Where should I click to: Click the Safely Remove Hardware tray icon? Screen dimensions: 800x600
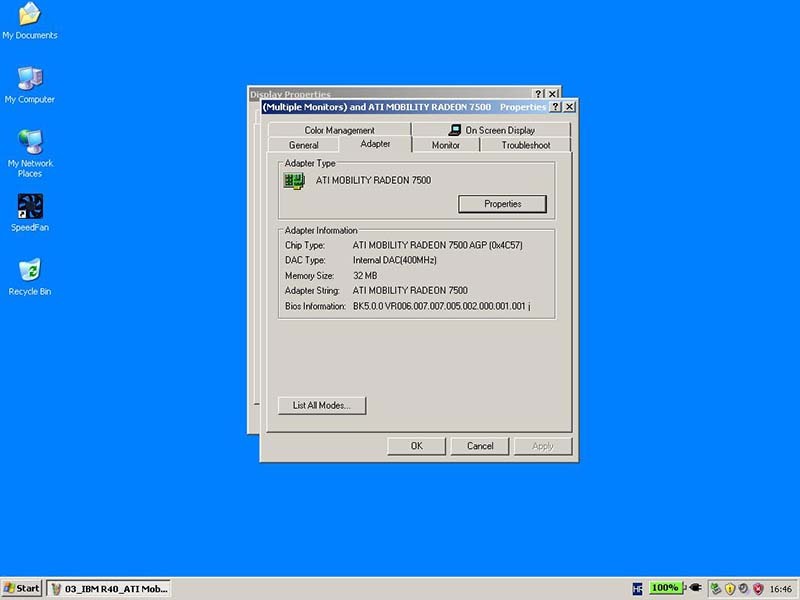tap(715, 588)
